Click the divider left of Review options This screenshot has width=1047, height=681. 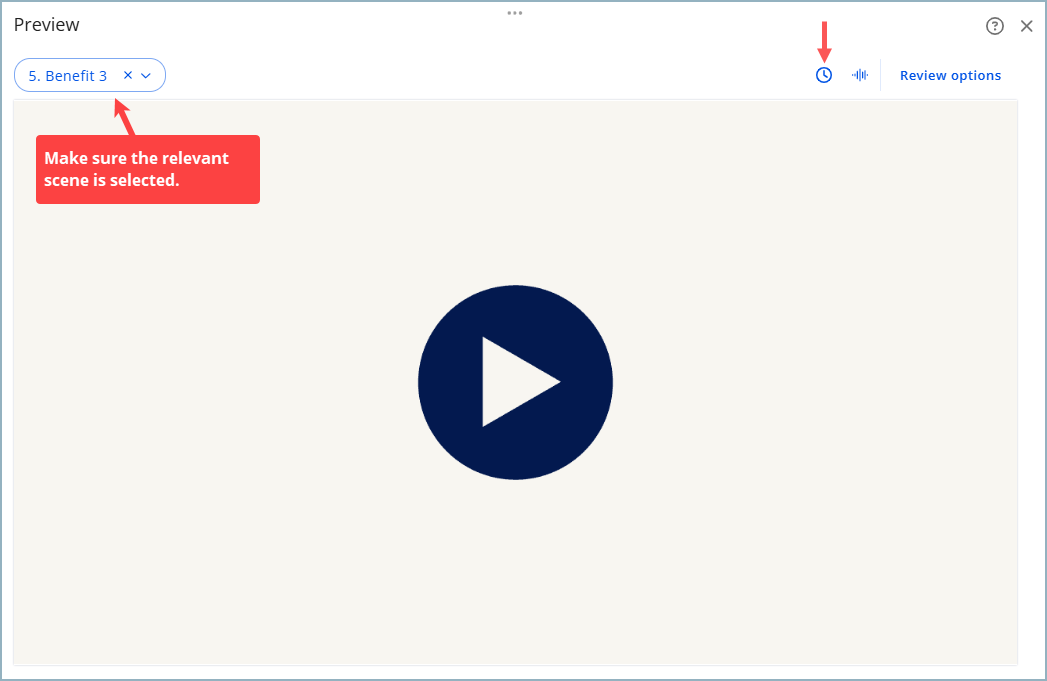[x=880, y=75]
